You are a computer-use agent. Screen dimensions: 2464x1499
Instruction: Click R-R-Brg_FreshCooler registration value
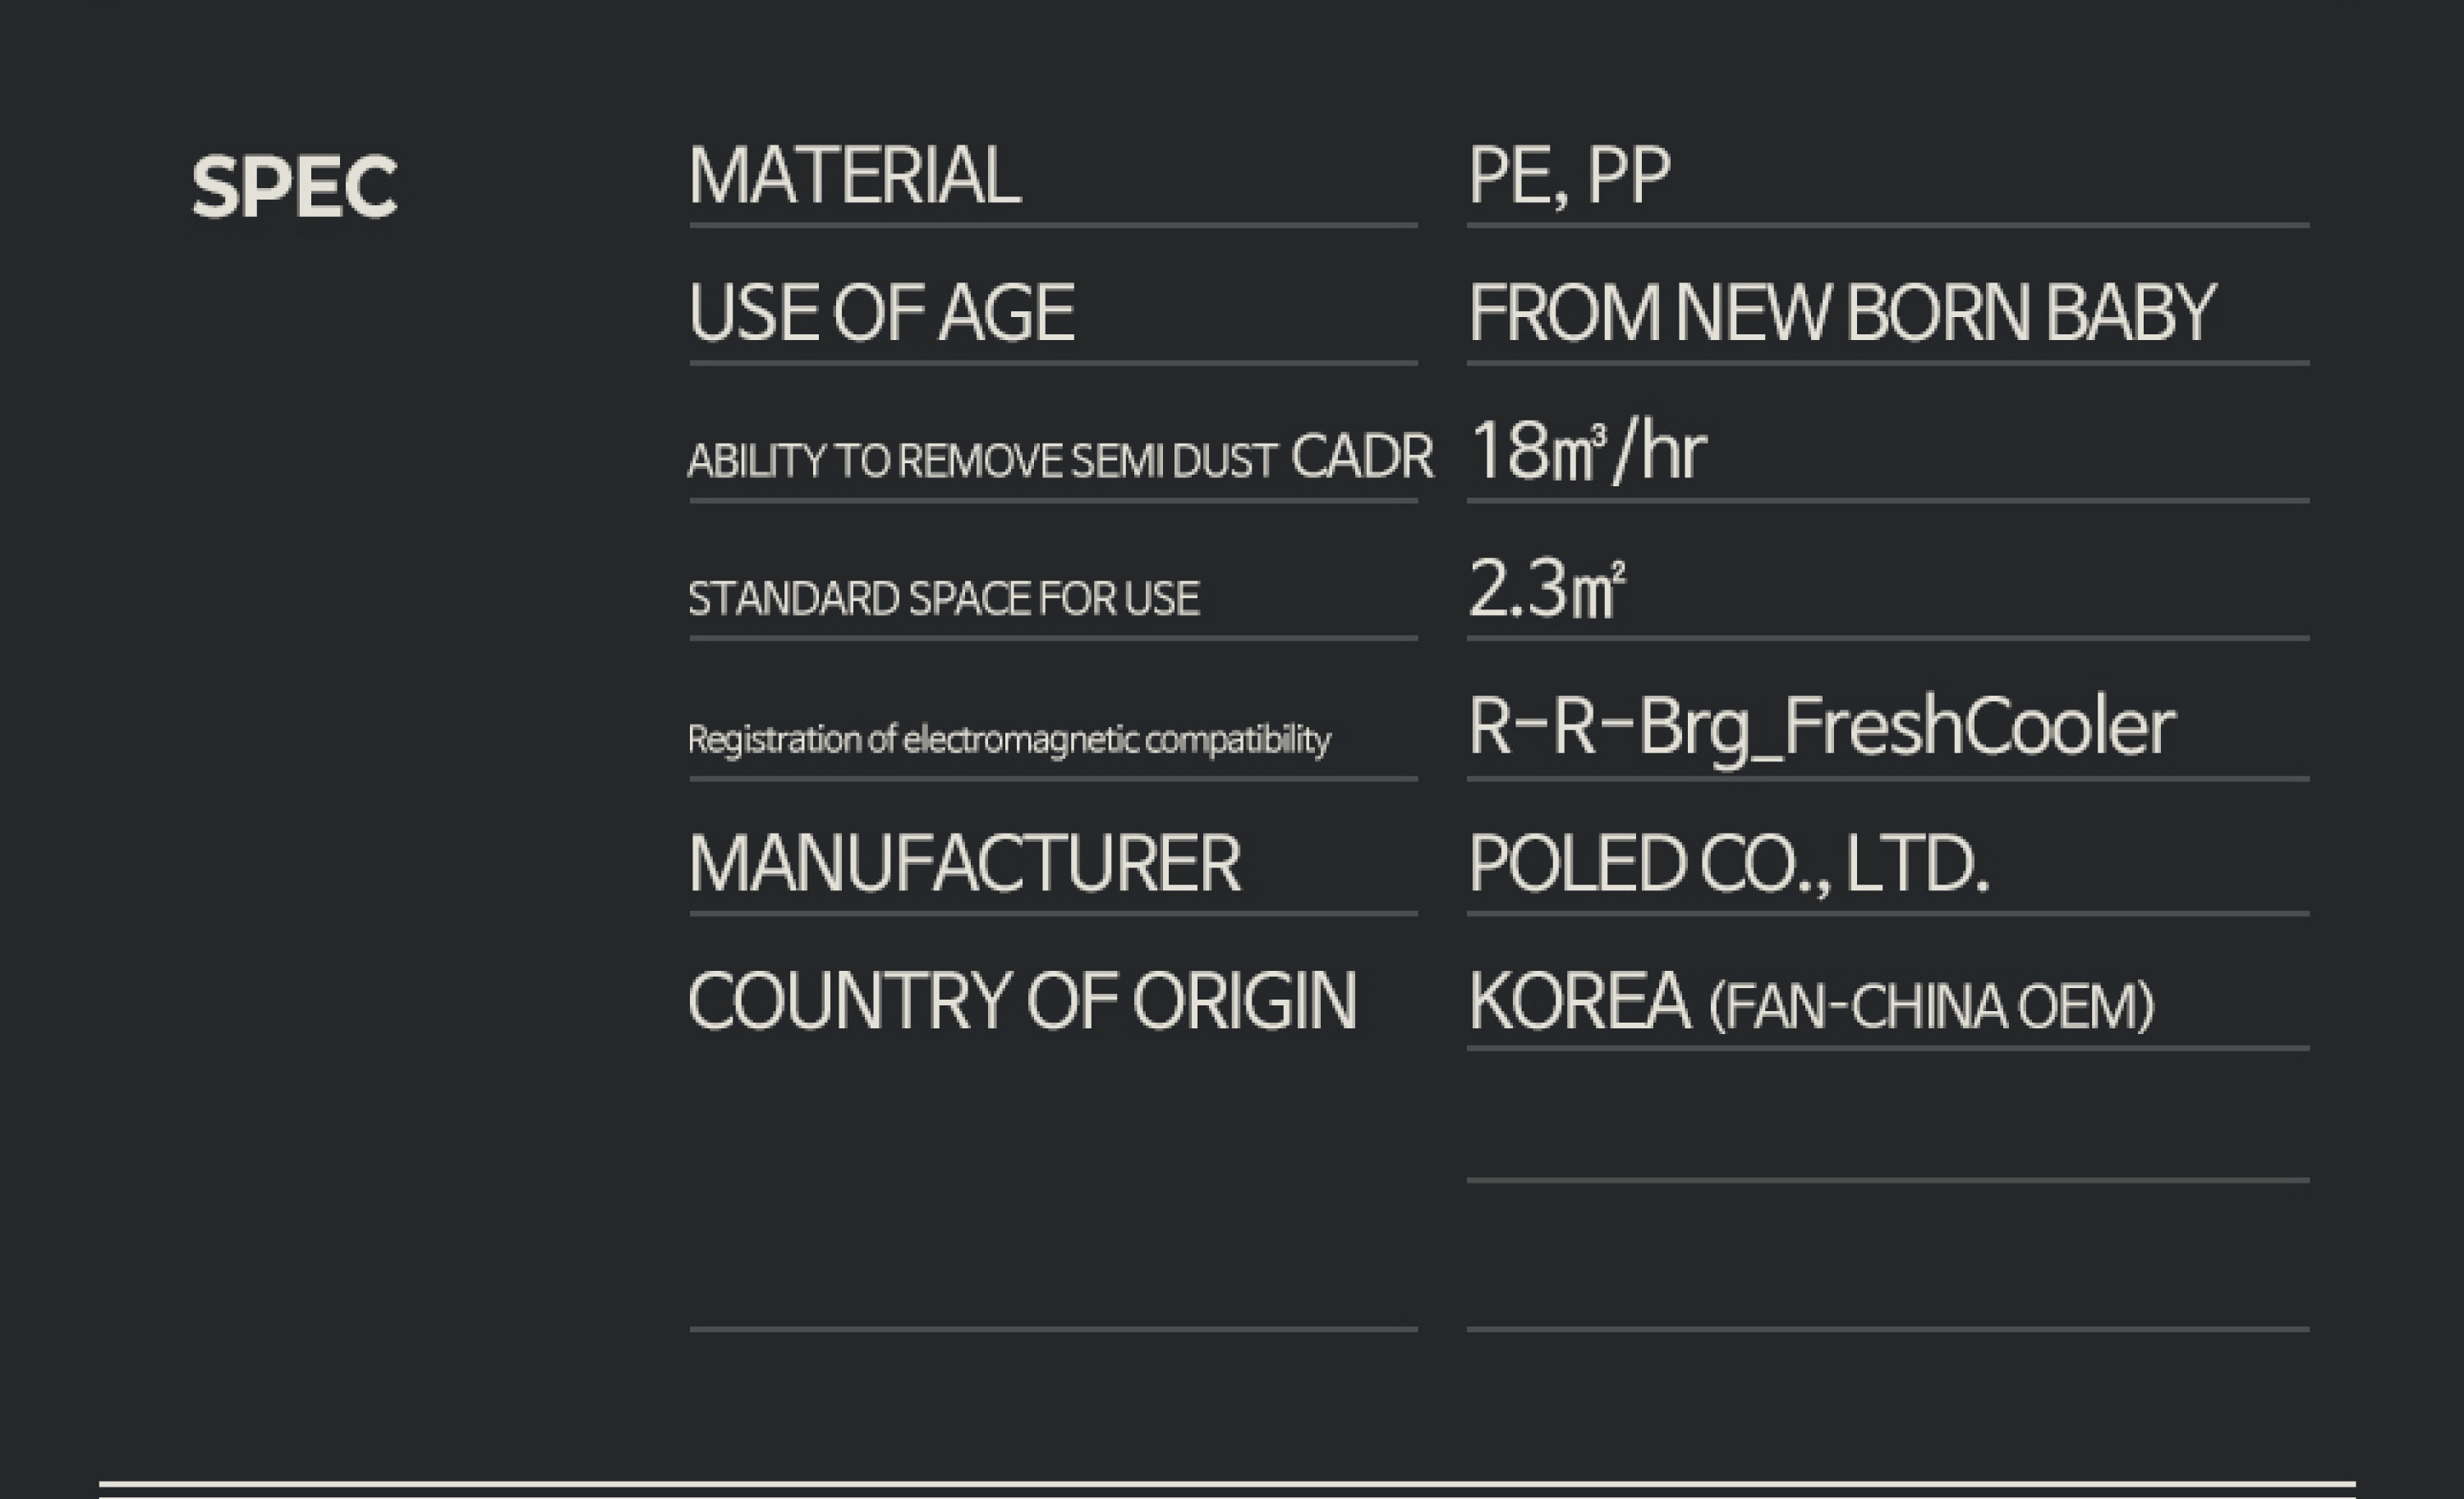[1820, 727]
